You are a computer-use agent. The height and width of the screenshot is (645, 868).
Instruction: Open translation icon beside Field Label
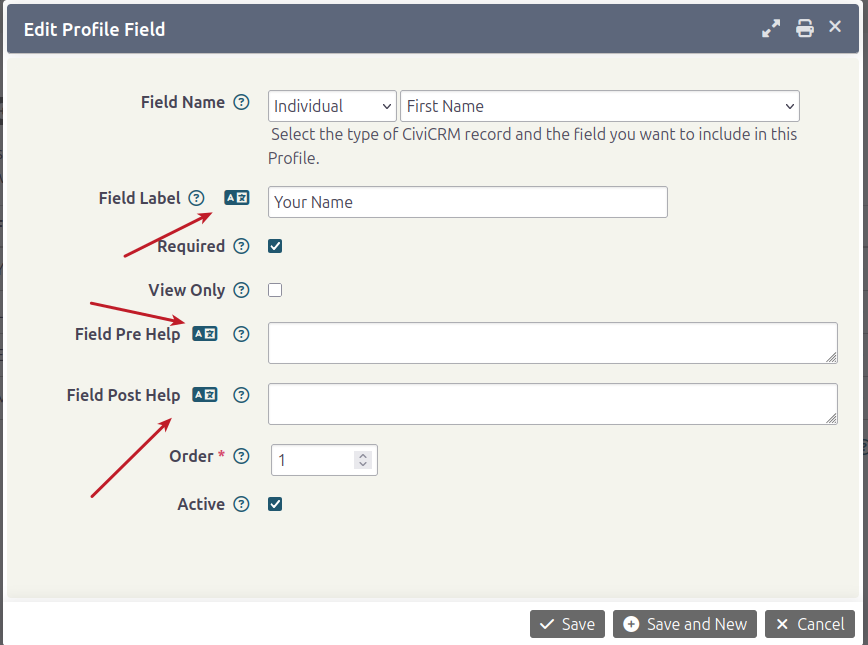coord(236,198)
